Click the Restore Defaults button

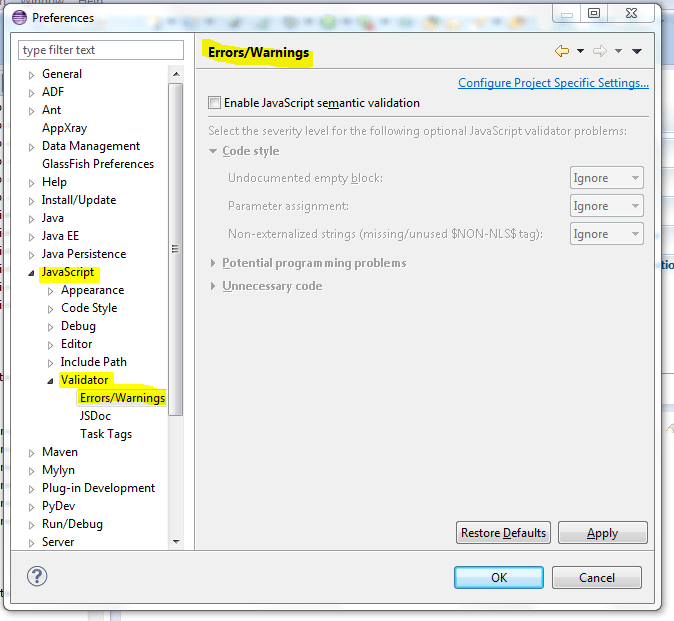pos(503,533)
